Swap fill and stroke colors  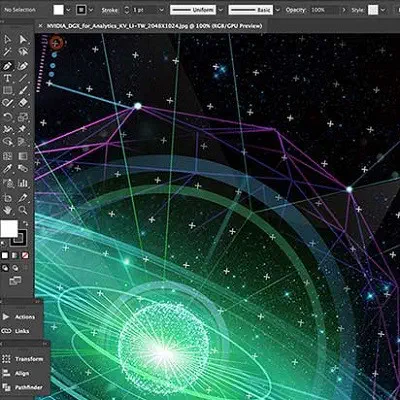click(25, 224)
